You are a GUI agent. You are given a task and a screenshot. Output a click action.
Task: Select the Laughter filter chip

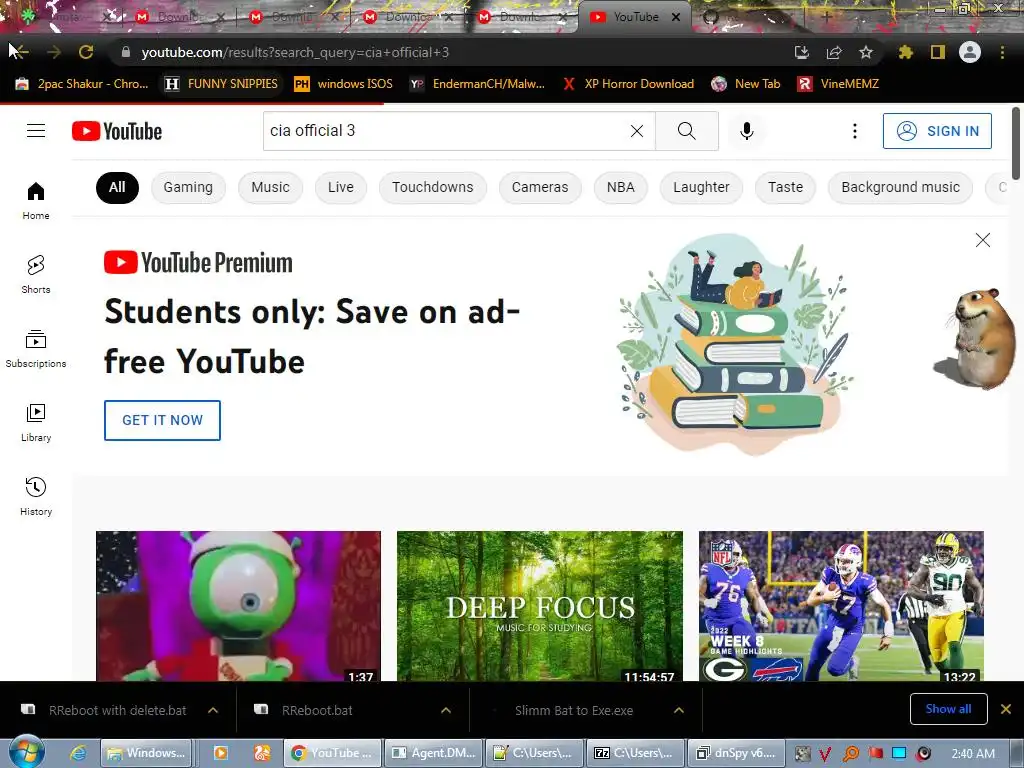pos(701,187)
